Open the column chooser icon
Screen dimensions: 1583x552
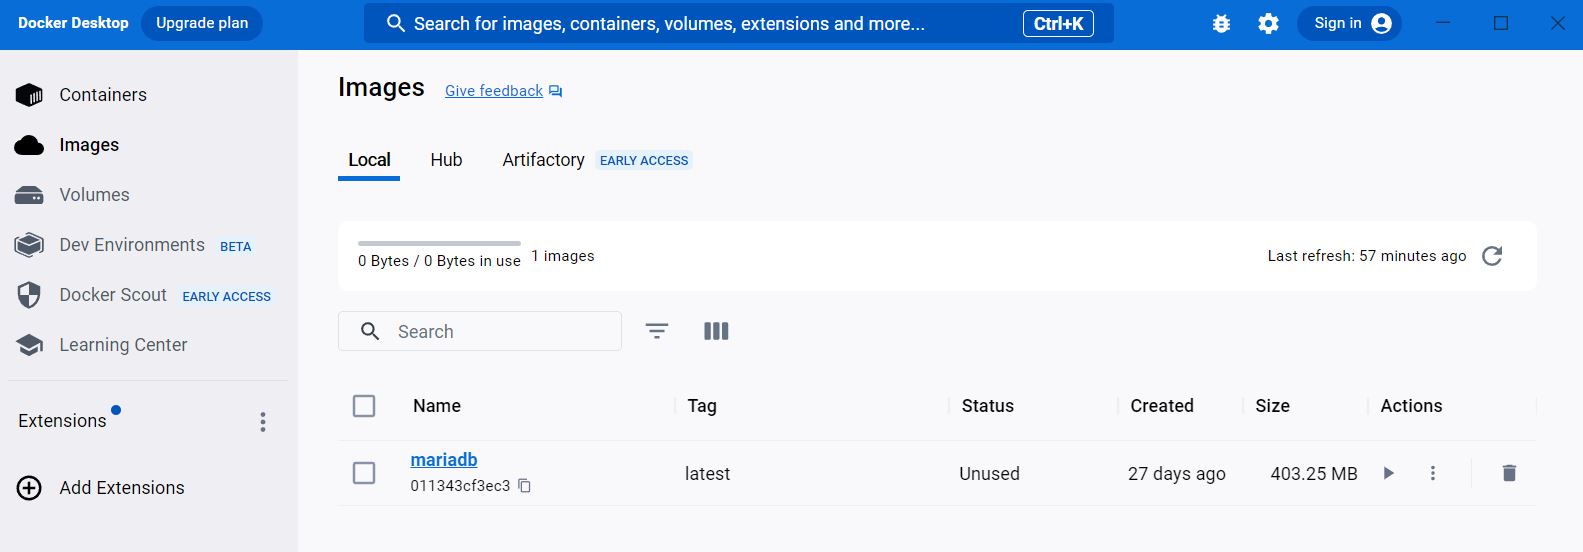click(x=716, y=331)
